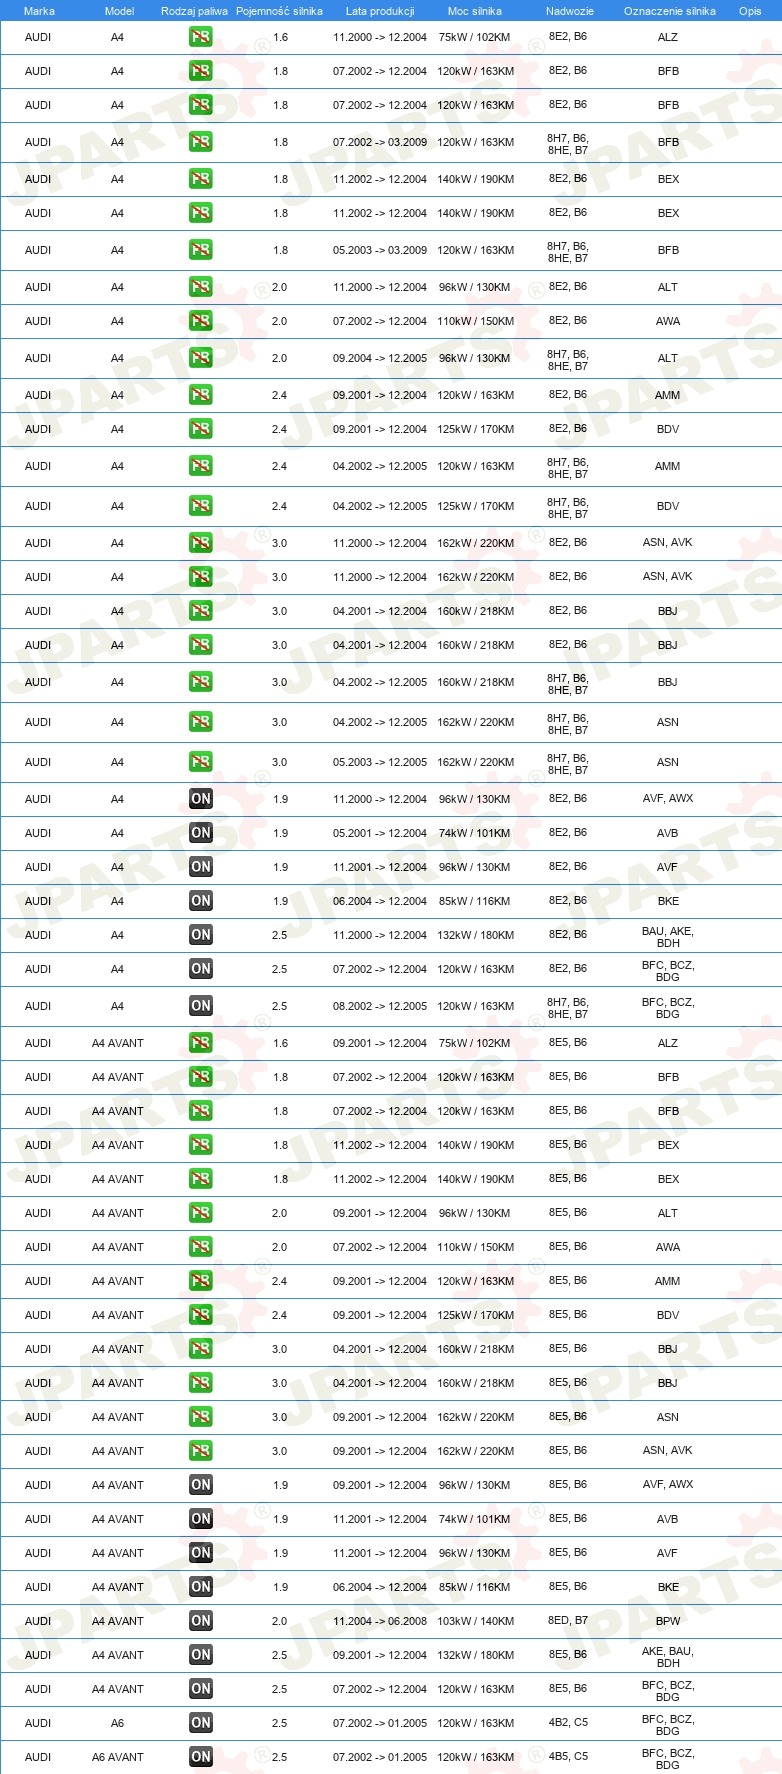
Task: Select '85kW / 116KM' in the 8E5 row
Action: [476, 1587]
